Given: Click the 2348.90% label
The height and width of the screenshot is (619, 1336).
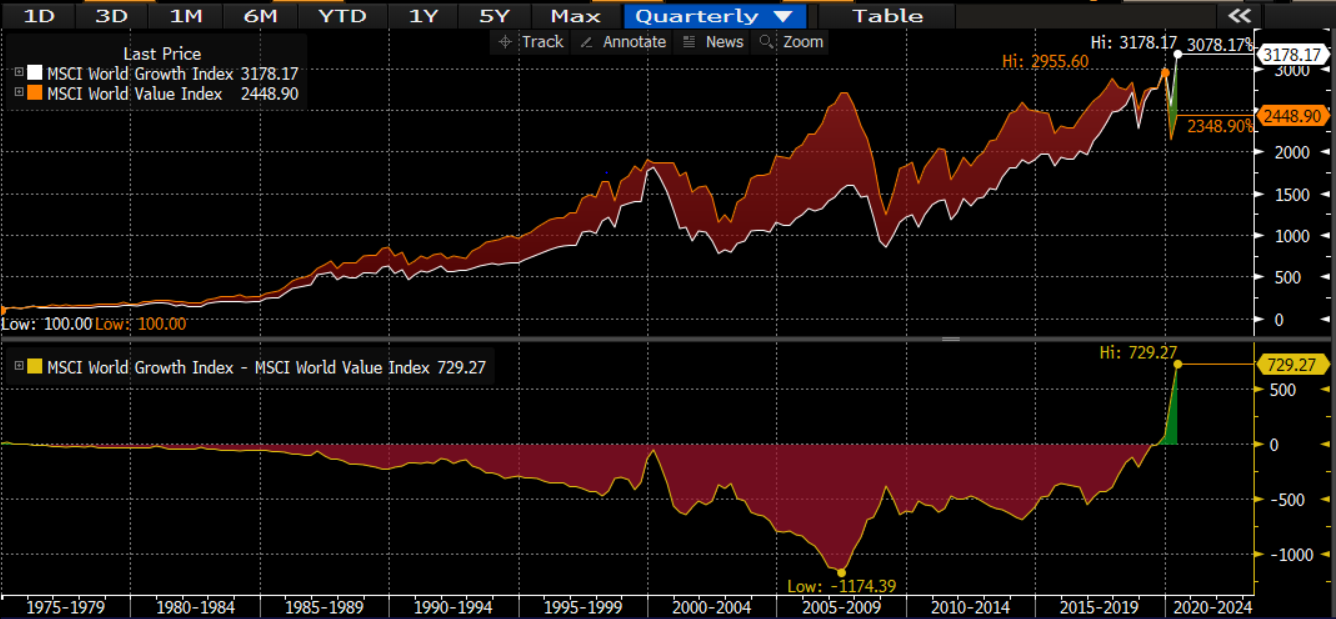Looking at the screenshot, I should [x=1220, y=126].
